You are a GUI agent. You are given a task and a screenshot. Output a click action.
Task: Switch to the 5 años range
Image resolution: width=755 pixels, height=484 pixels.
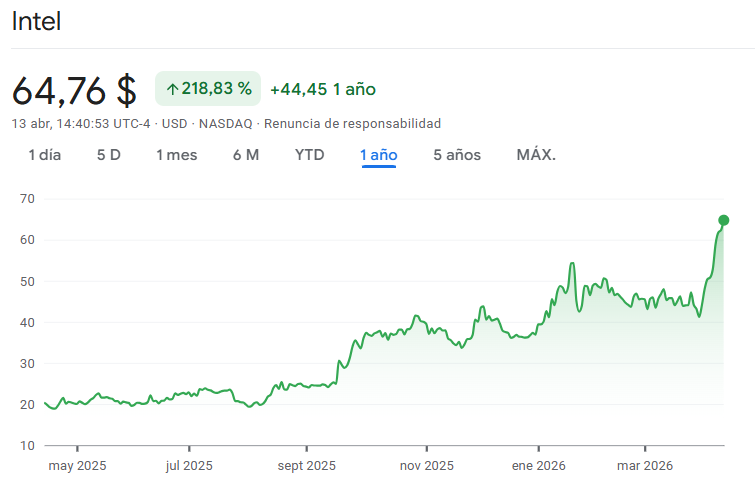457,155
